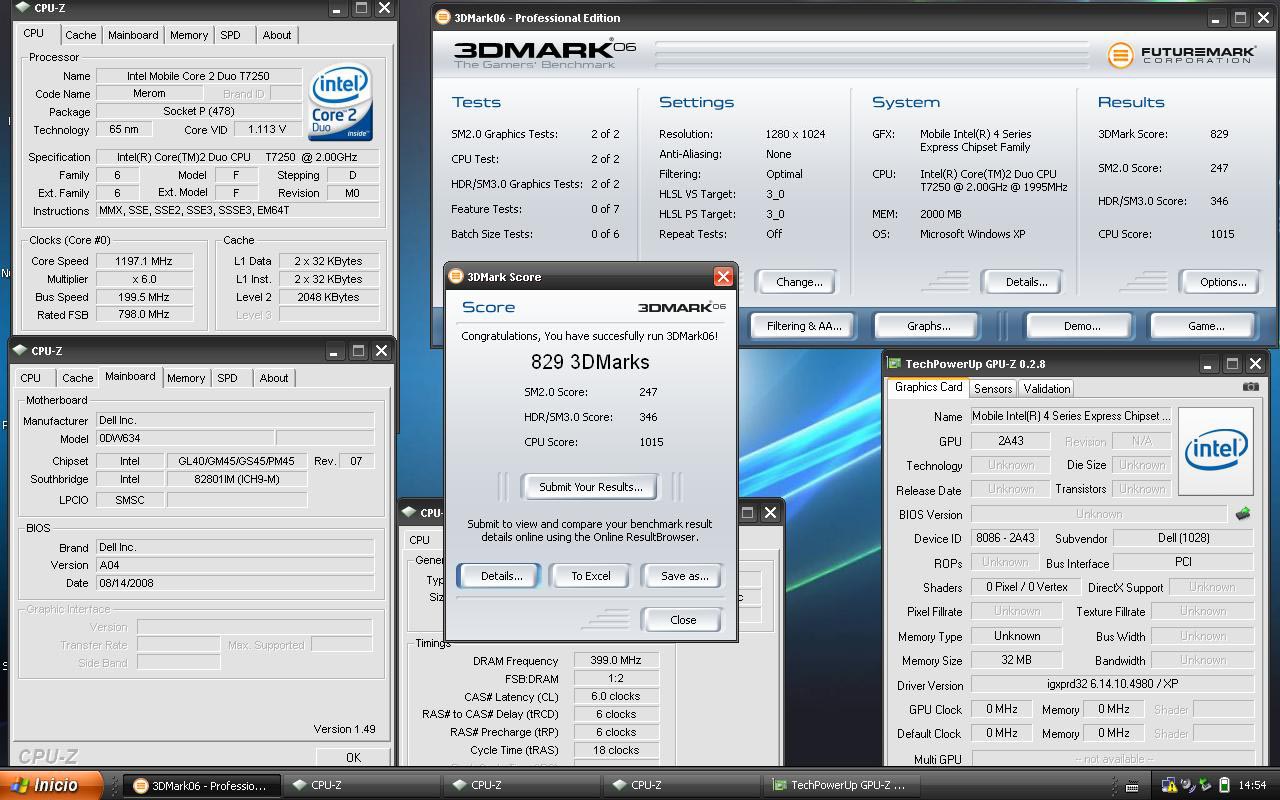Click the 3DMark06 title bar icon
Screen dimensions: 1280x800
442,18
